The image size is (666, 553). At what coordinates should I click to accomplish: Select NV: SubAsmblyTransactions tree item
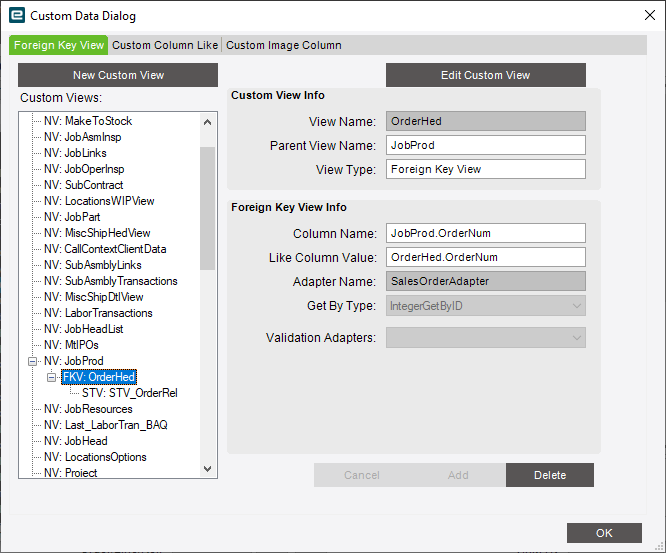pos(110,281)
